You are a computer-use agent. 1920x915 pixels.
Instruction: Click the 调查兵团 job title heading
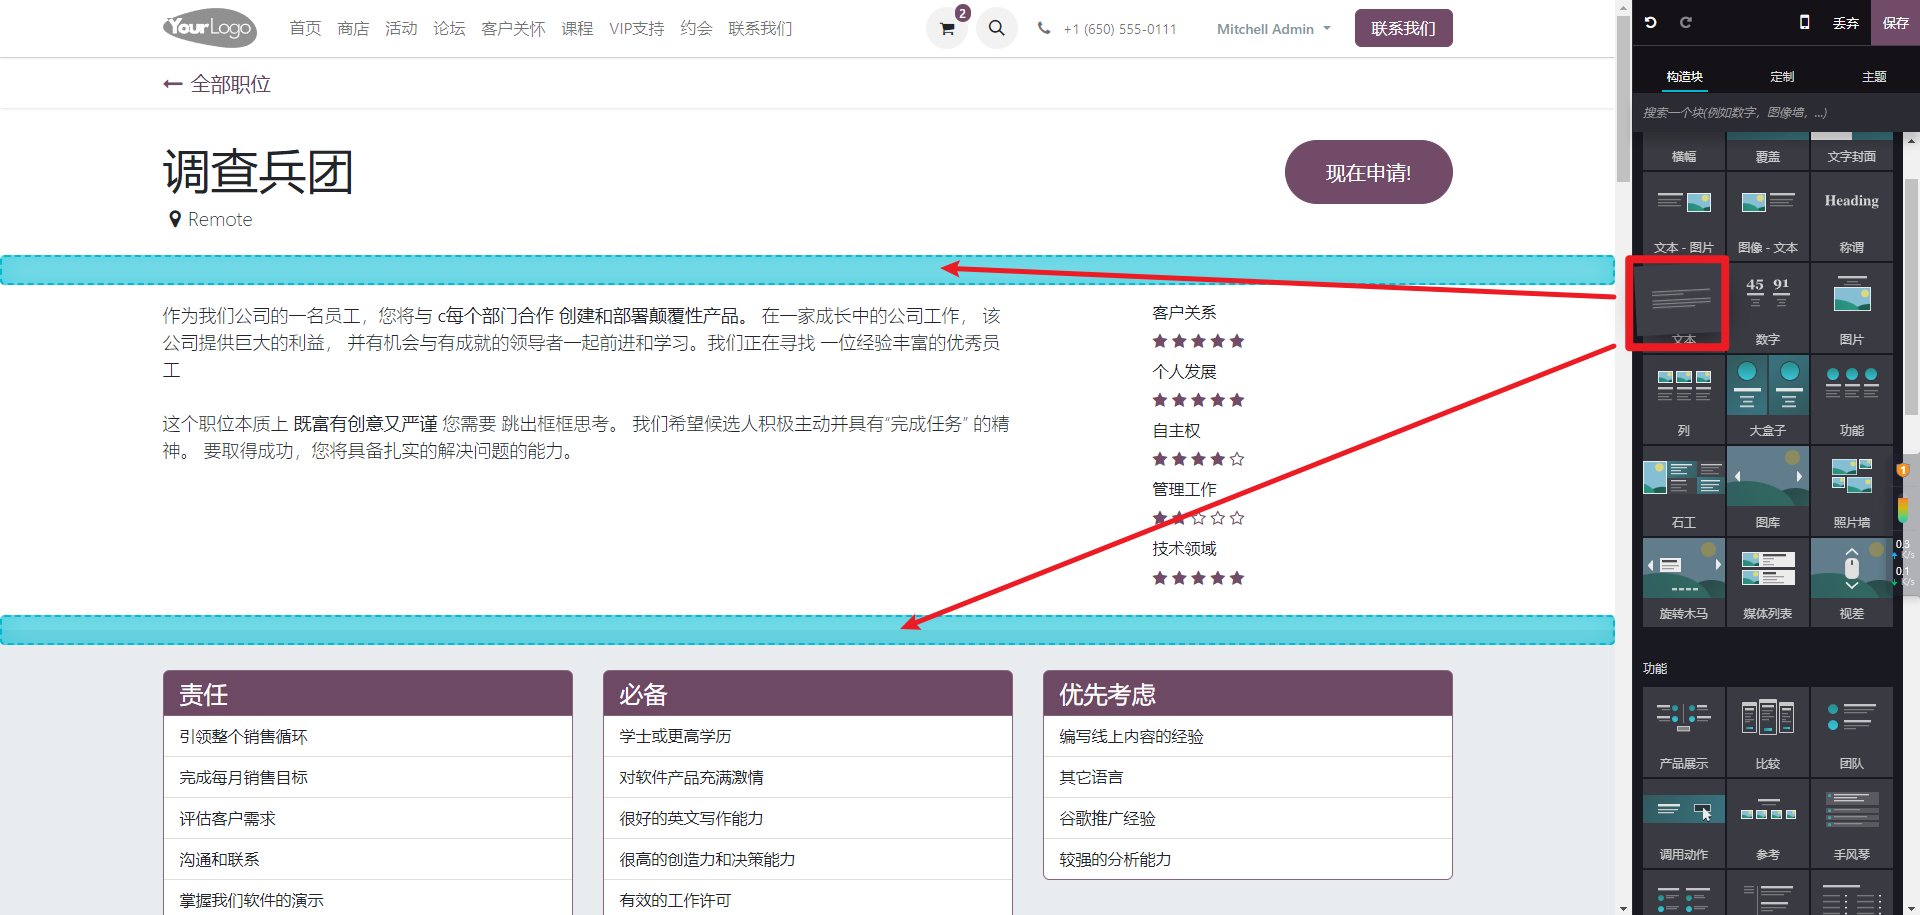point(258,172)
